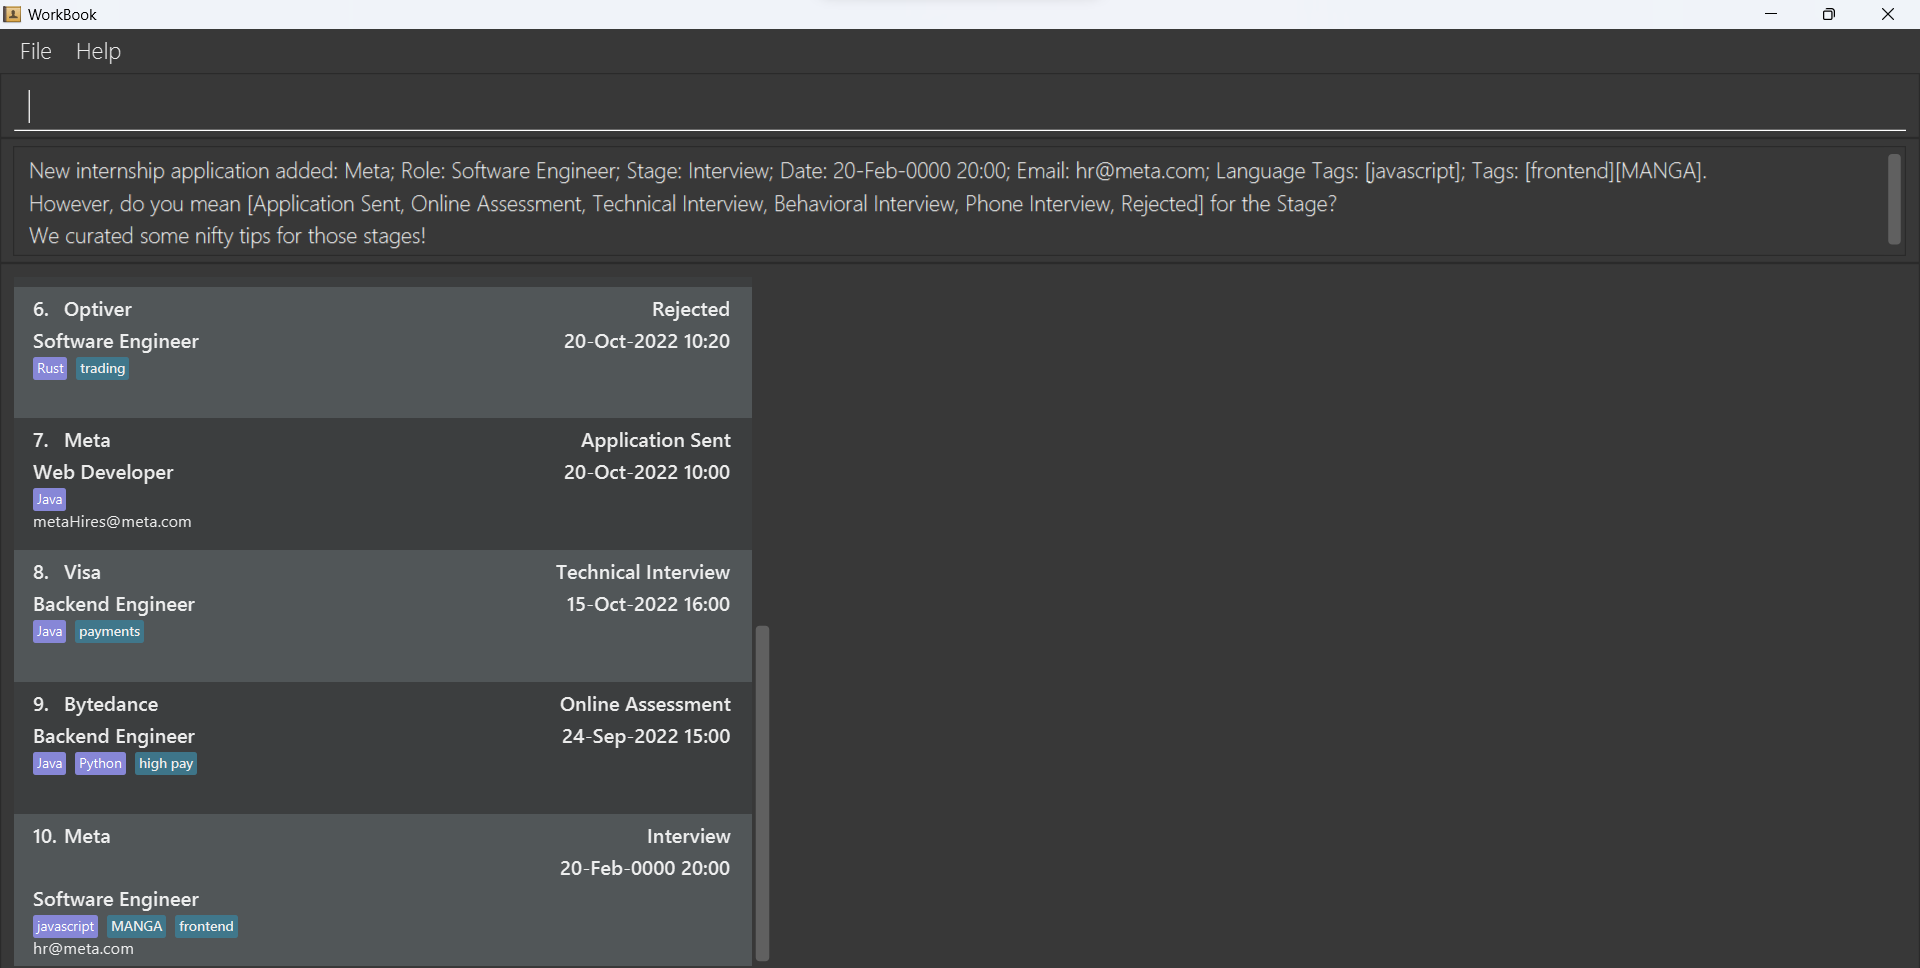This screenshot has width=1920, height=968.
Task: Click the Backend Engineer role in Bytedance card
Action: click(114, 736)
